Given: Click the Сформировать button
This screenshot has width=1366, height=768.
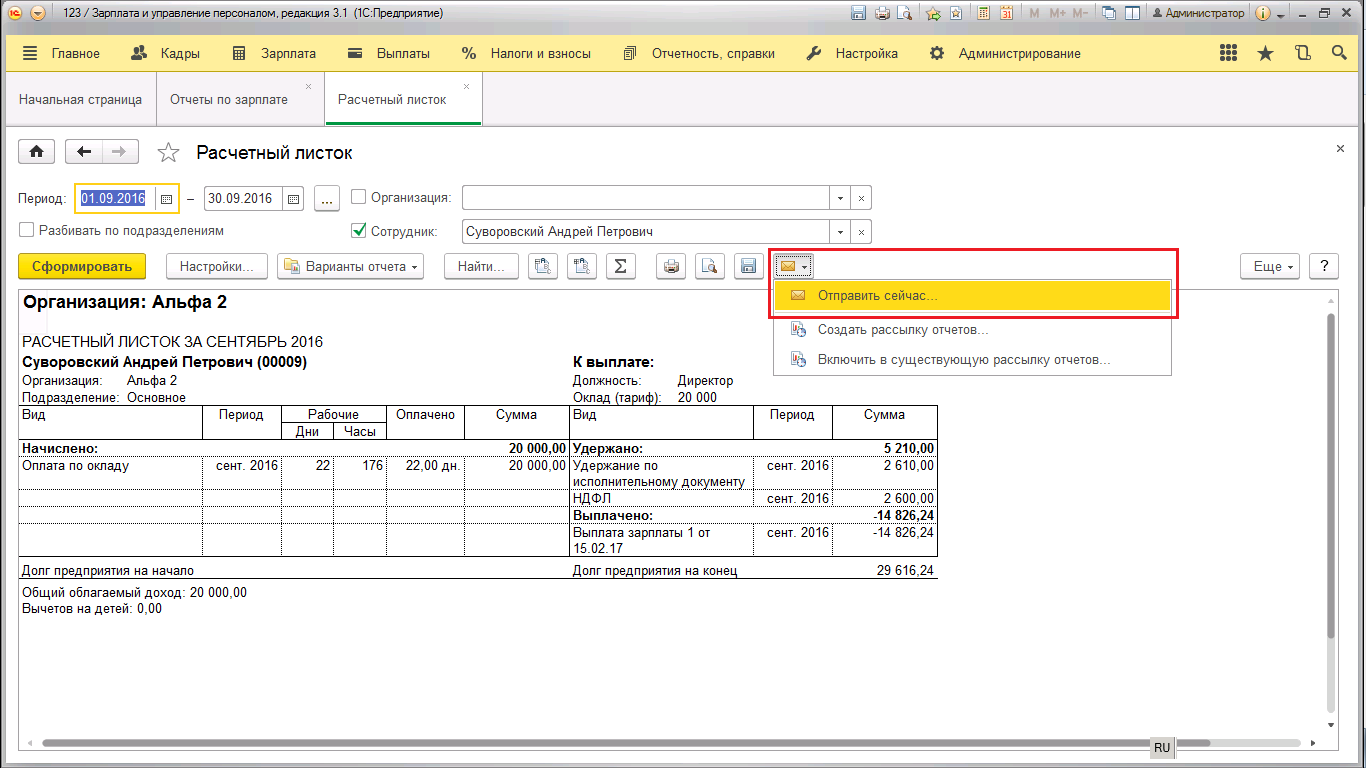Looking at the screenshot, I should point(82,266).
